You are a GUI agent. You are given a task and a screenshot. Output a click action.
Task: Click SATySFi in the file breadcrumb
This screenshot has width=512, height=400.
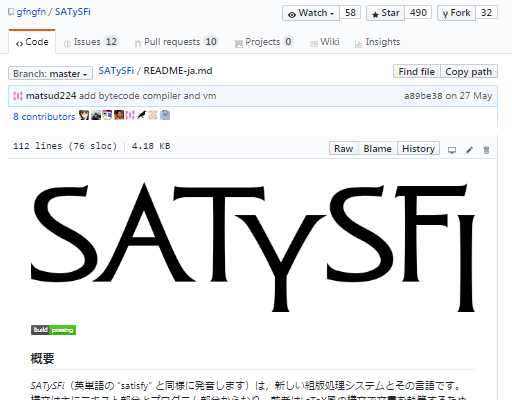(116, 71)
